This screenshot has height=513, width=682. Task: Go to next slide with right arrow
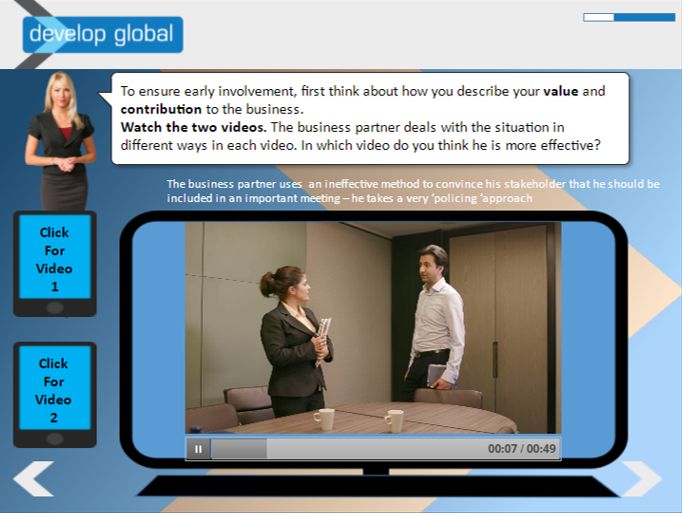point(642,479)
